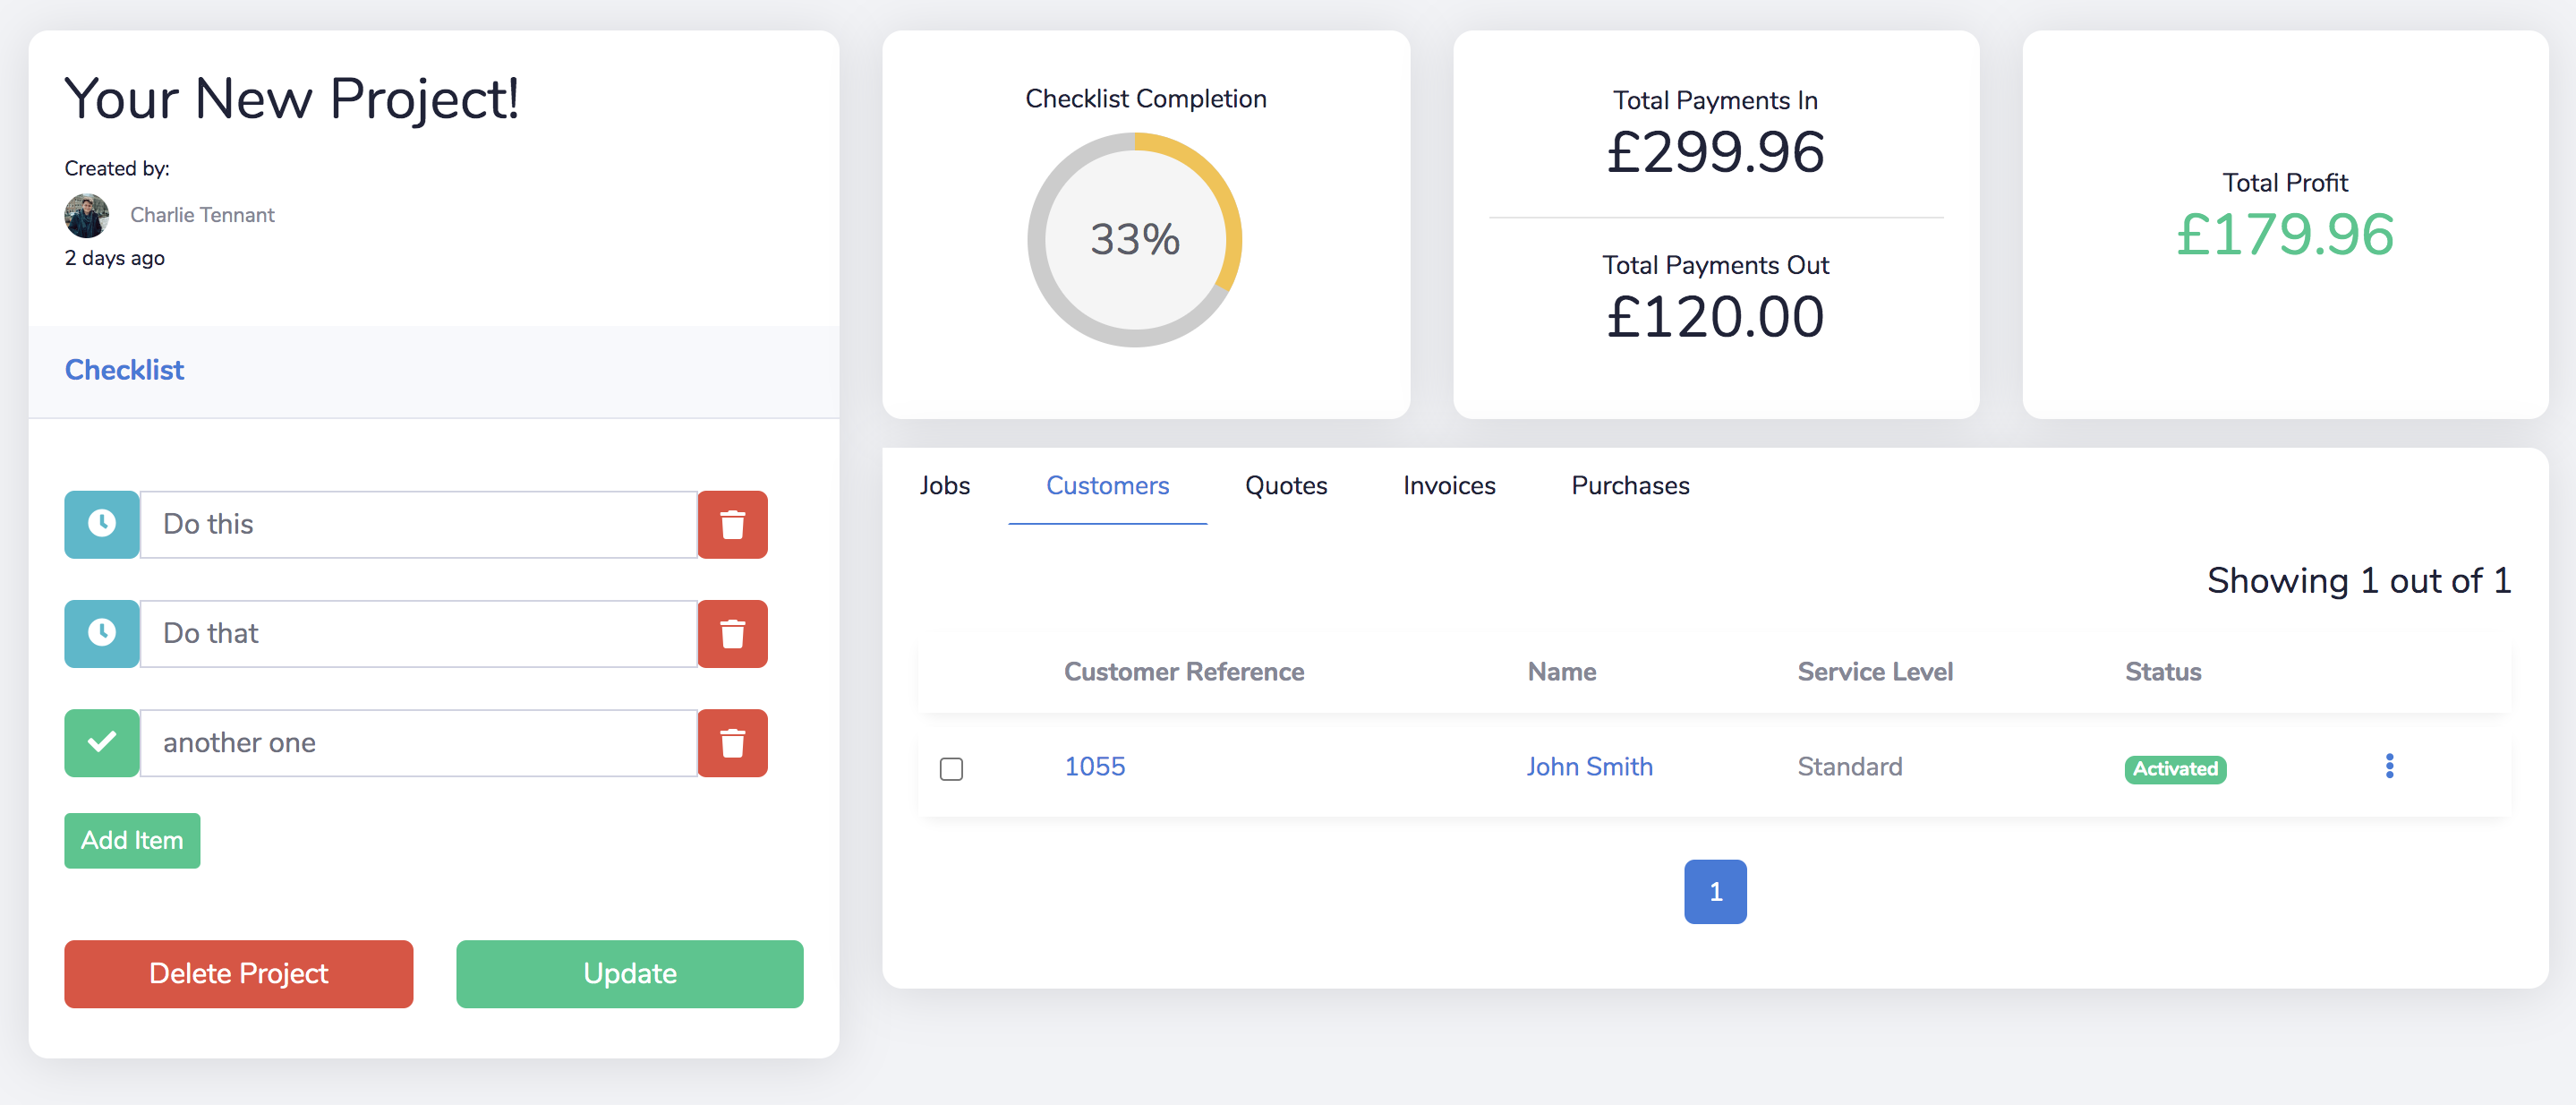Delete the 'another one' checklist item
Viewport: 2576px width, 1105px height.
coord(732,743)
